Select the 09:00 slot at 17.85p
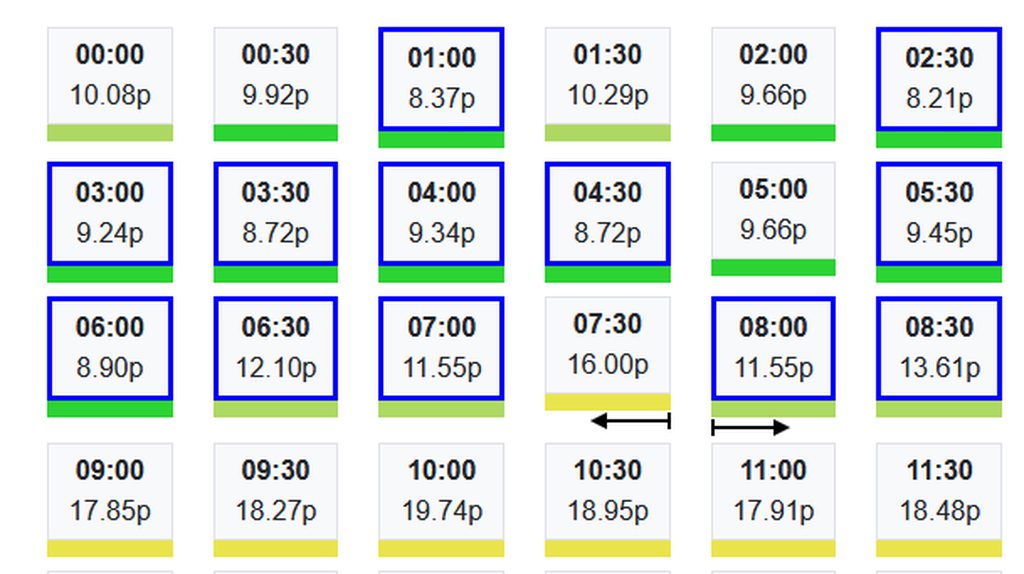Viewport: 1024px width, 574px height. (110, 492)
